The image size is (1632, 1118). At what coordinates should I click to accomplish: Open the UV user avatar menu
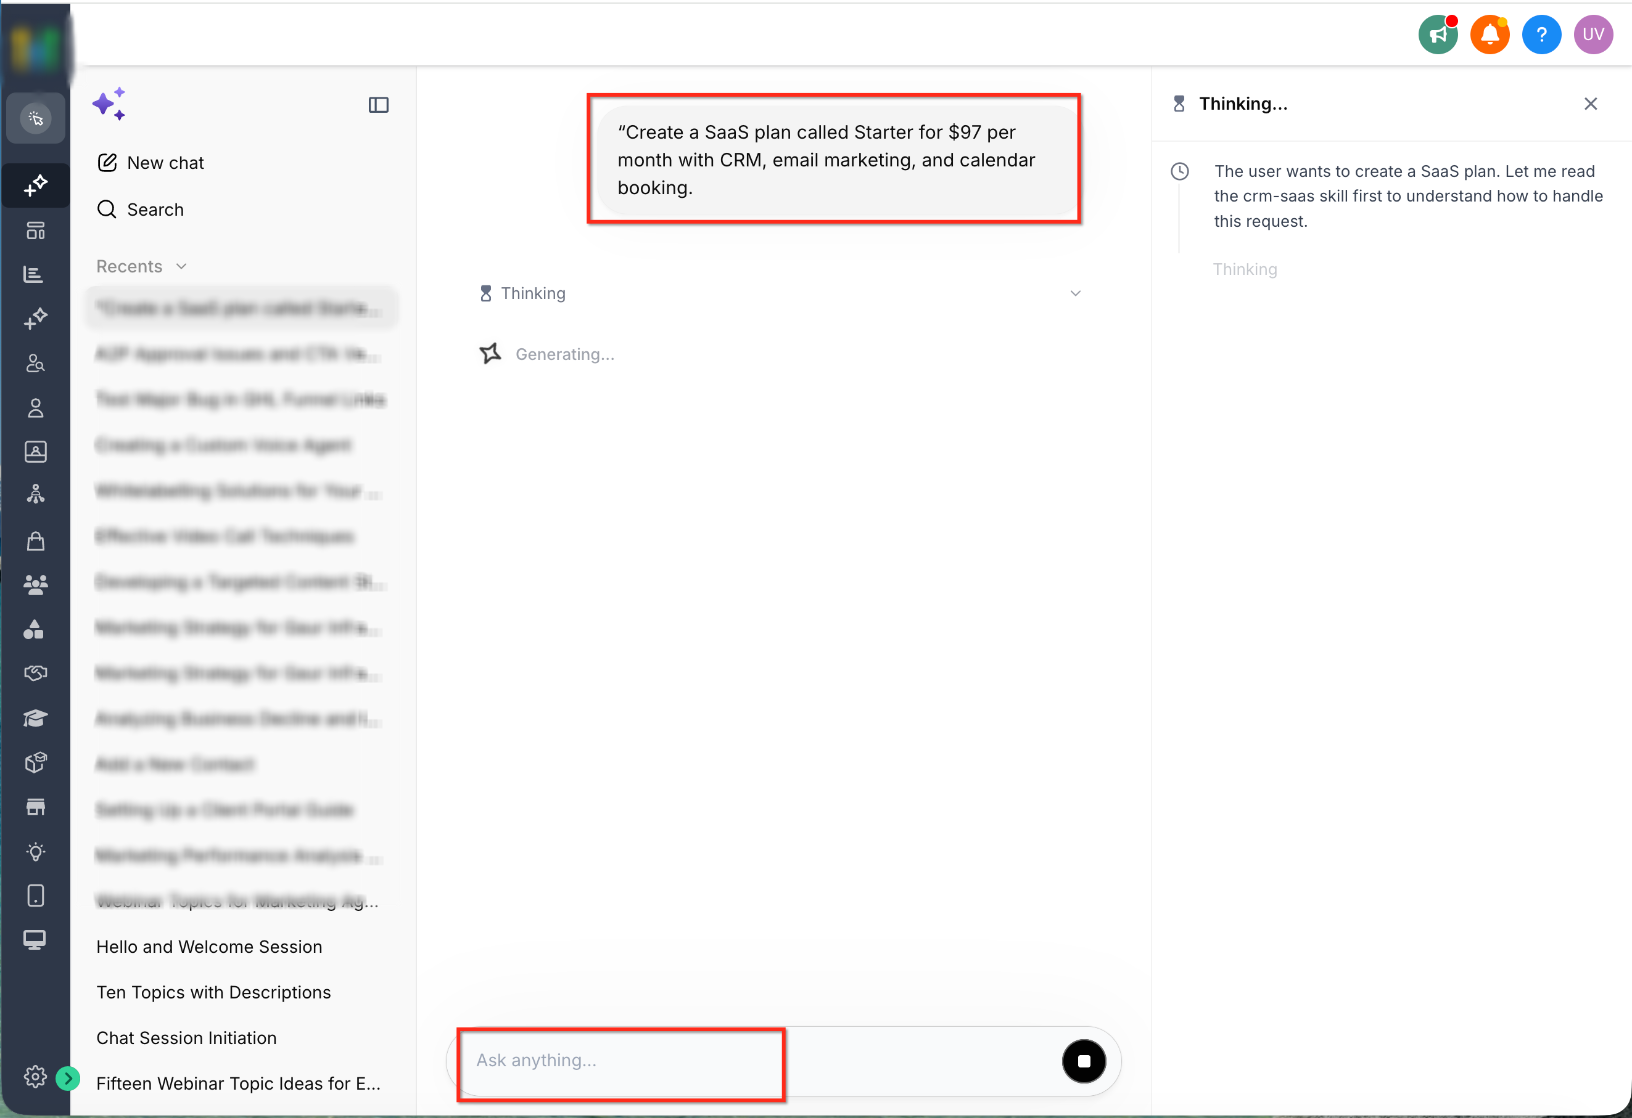click(x=1594, y=35)
